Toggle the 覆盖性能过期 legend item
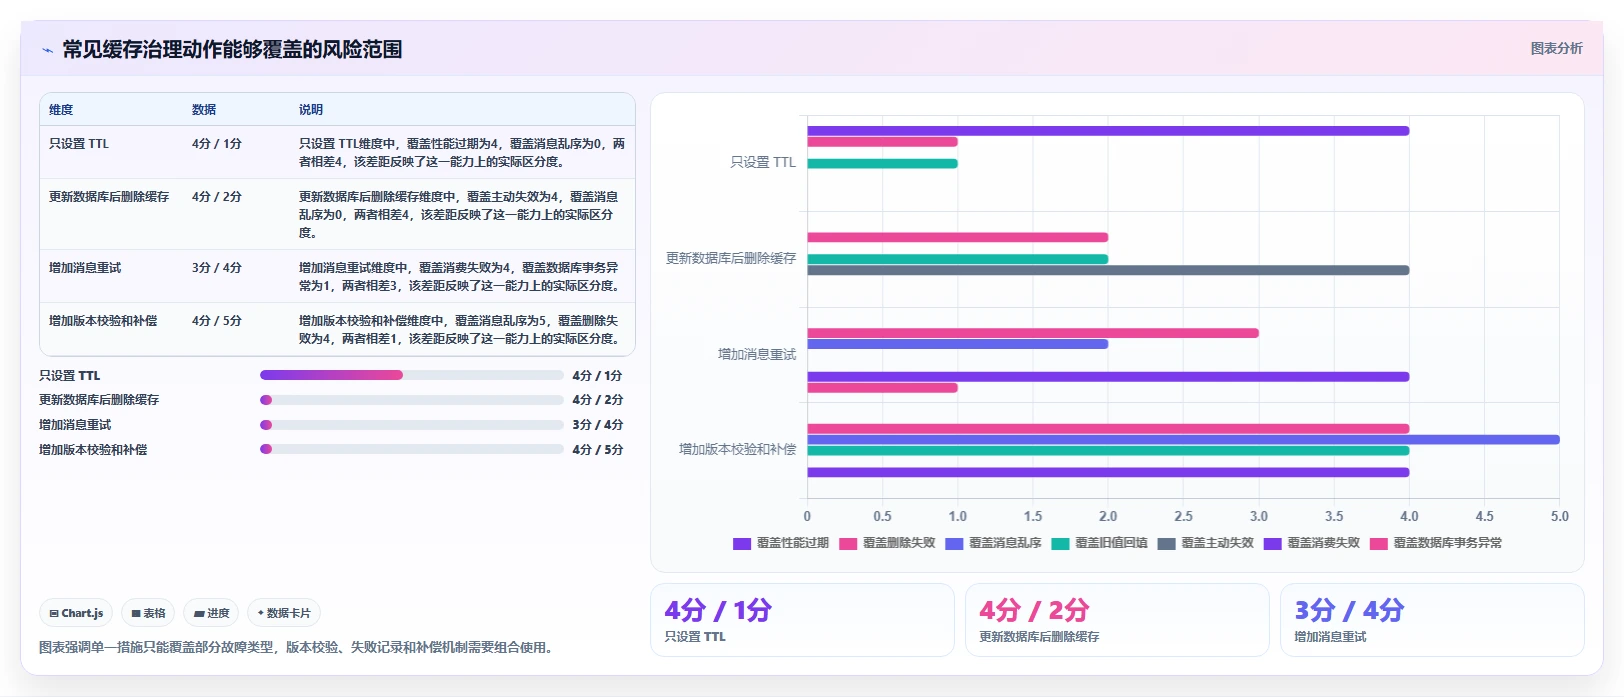 pyautogui.click(x=781, y=543)
